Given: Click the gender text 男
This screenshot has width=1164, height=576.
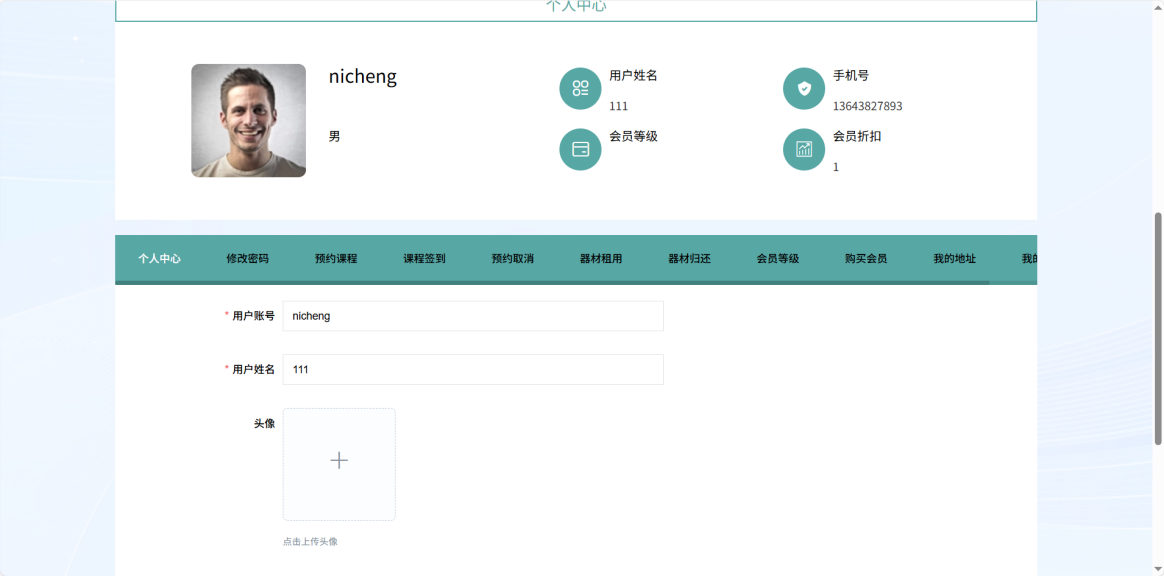Looking at the screenshot, I should pyautogui.click(x=335, y=137).
